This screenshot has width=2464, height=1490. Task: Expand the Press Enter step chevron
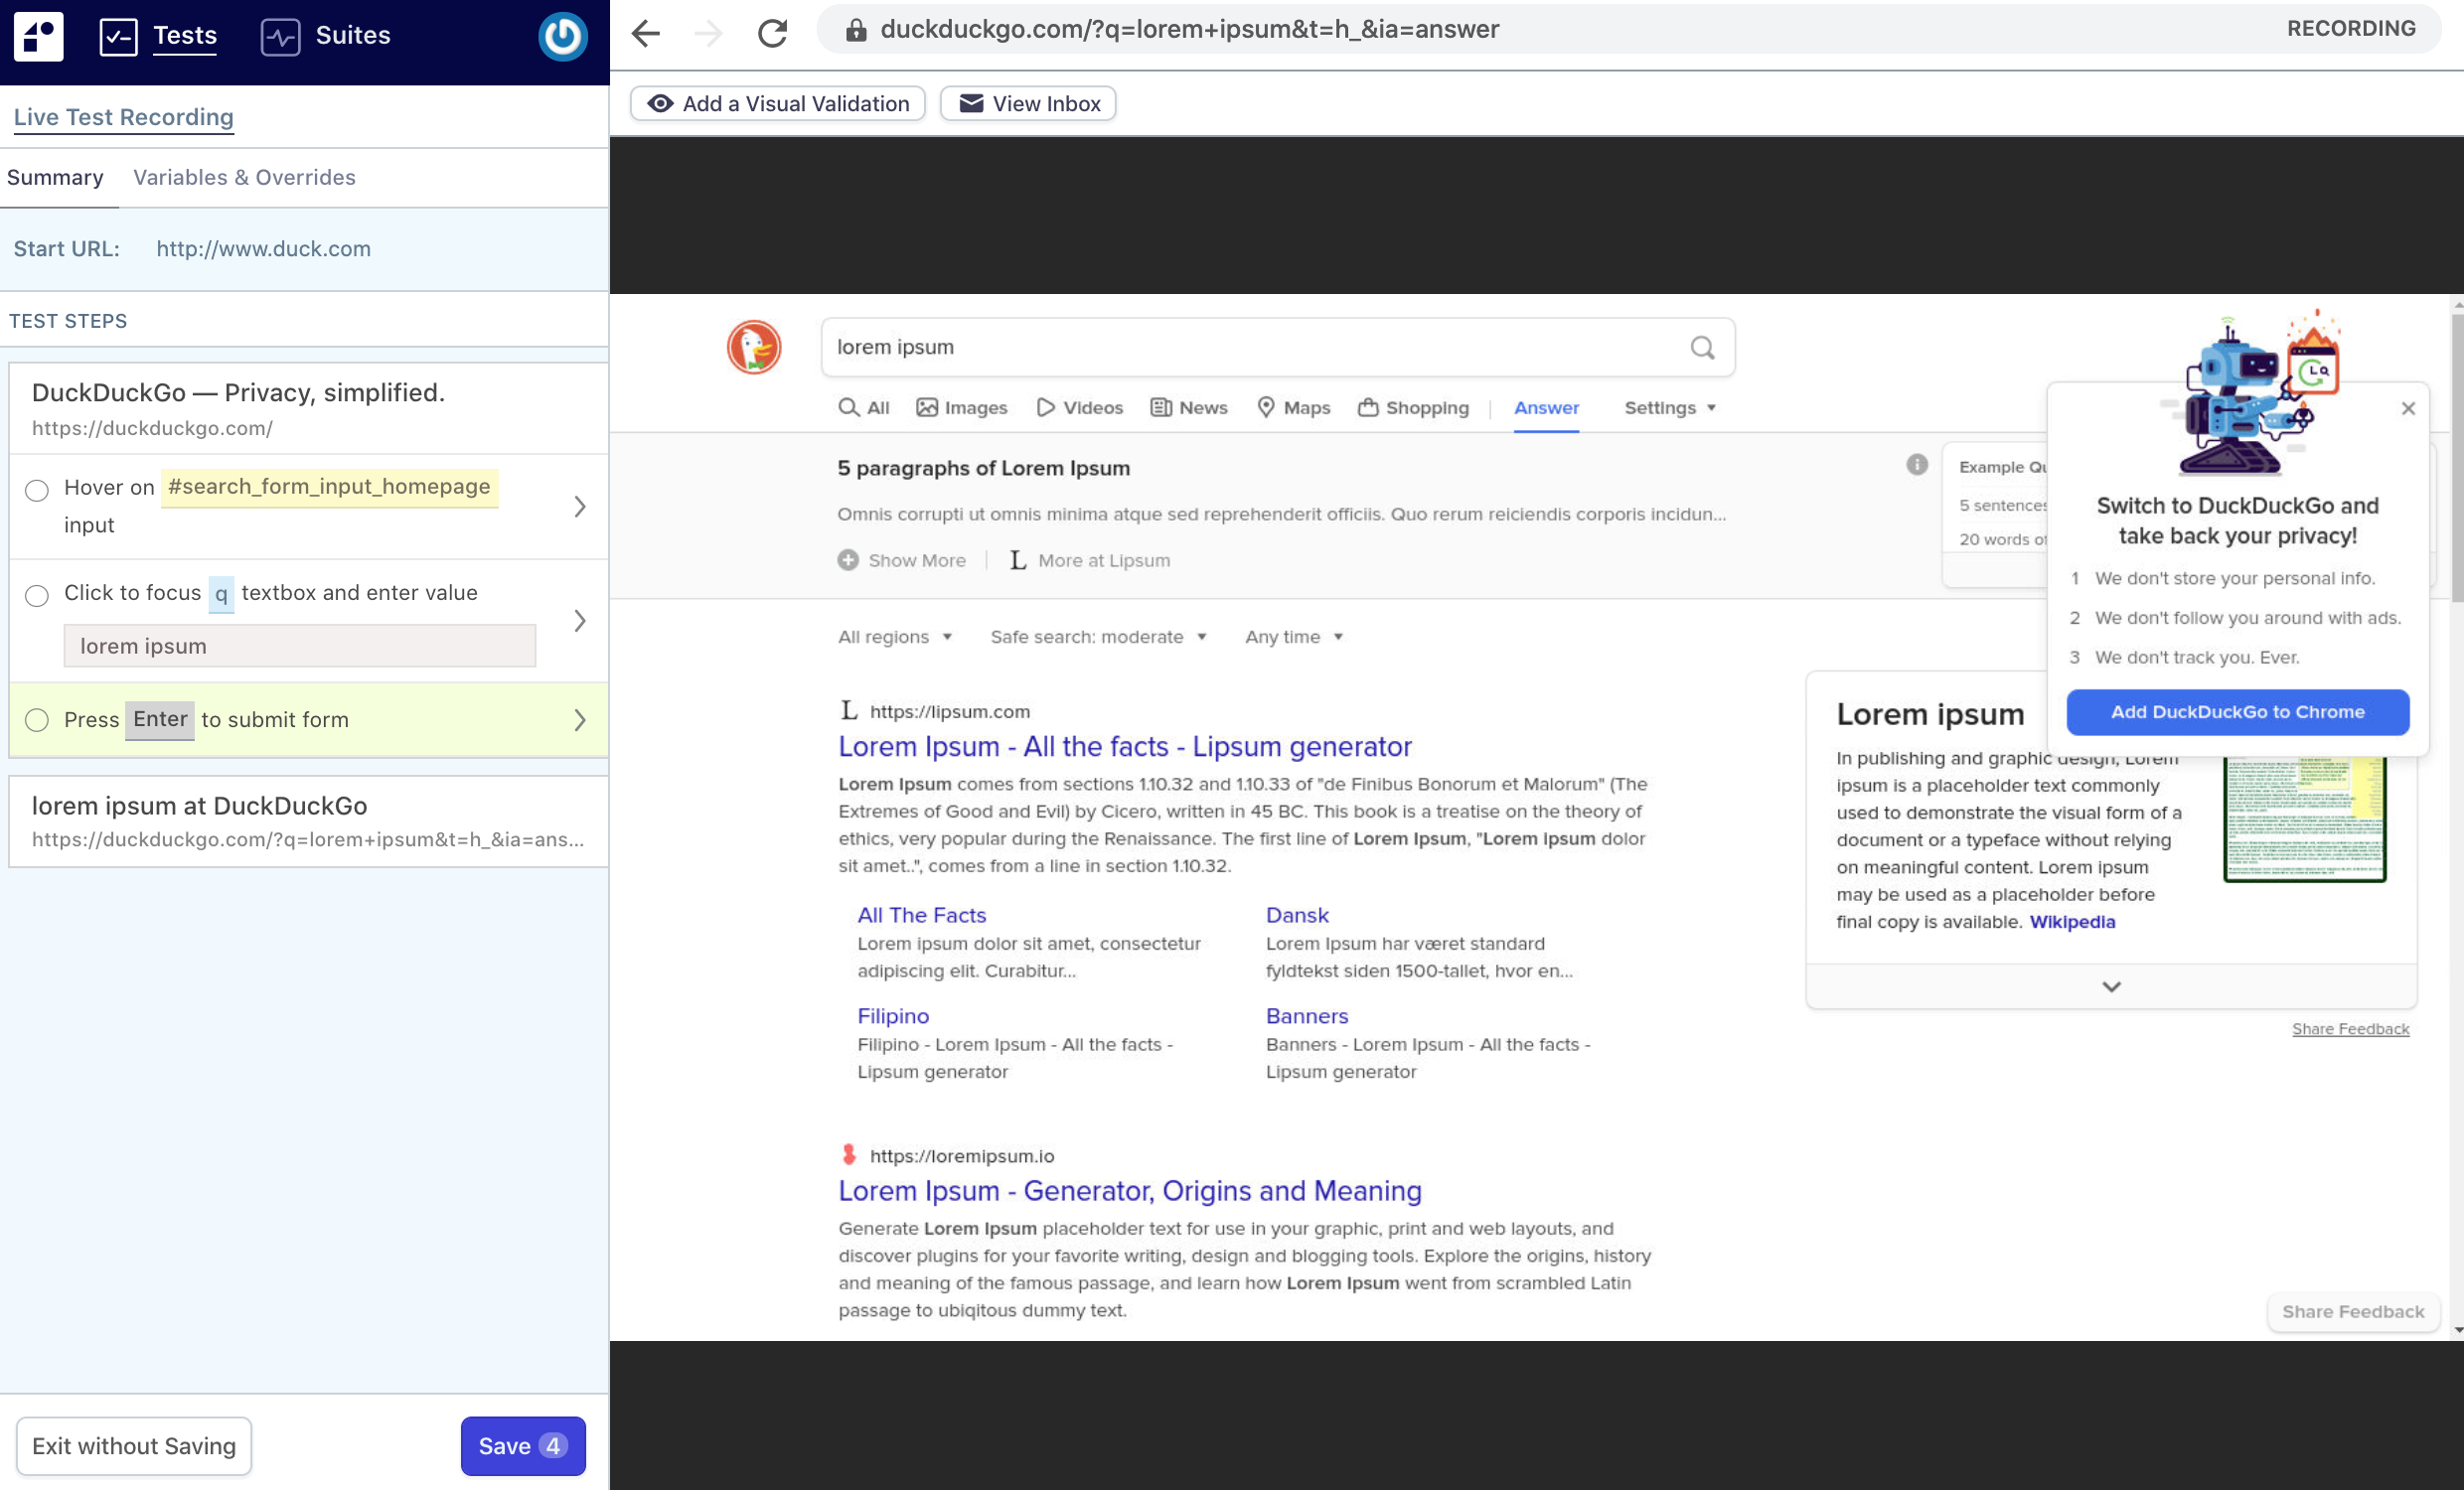click(579, 719)
